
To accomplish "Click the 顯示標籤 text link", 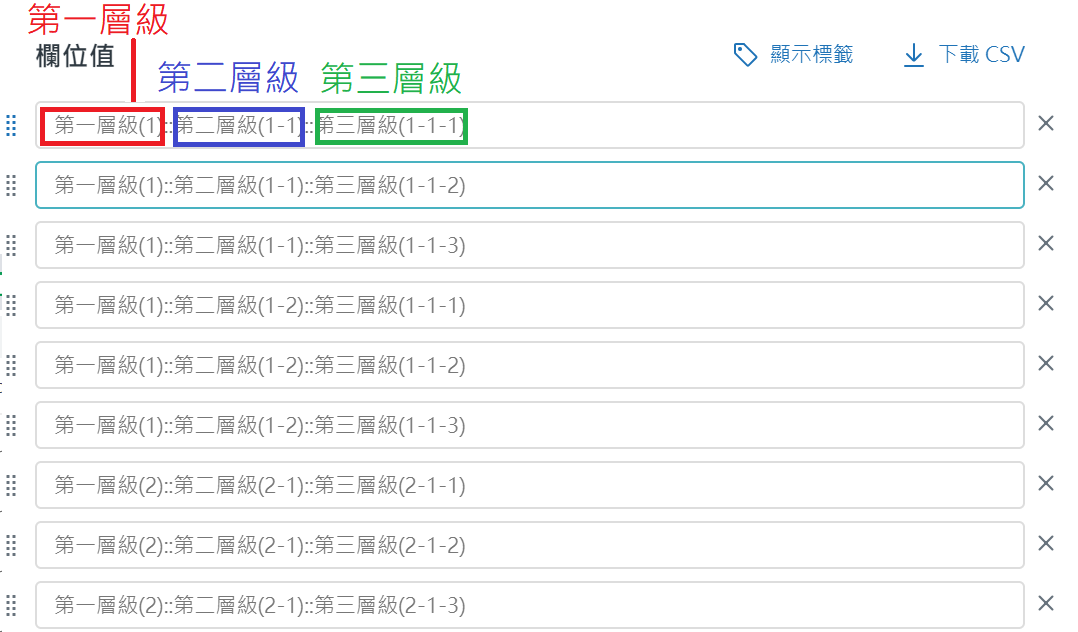I will 811,54.
